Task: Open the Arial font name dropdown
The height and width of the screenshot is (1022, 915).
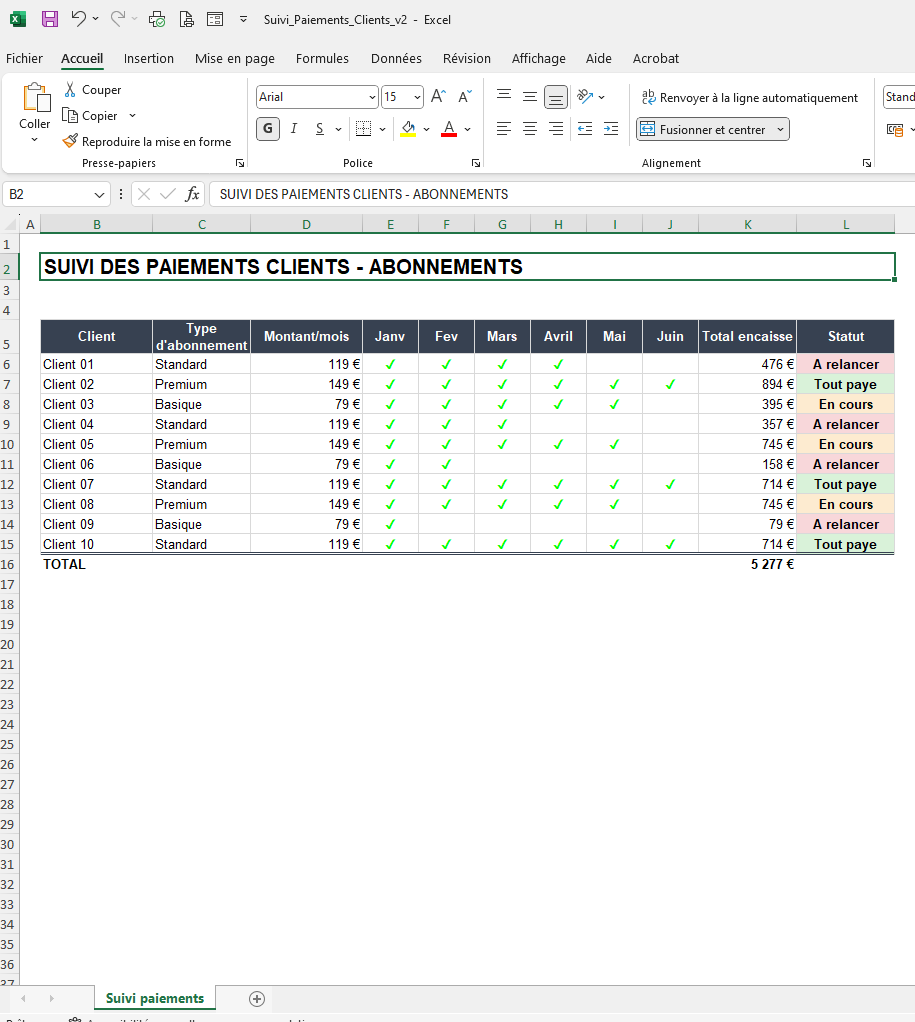Action: 372,97
